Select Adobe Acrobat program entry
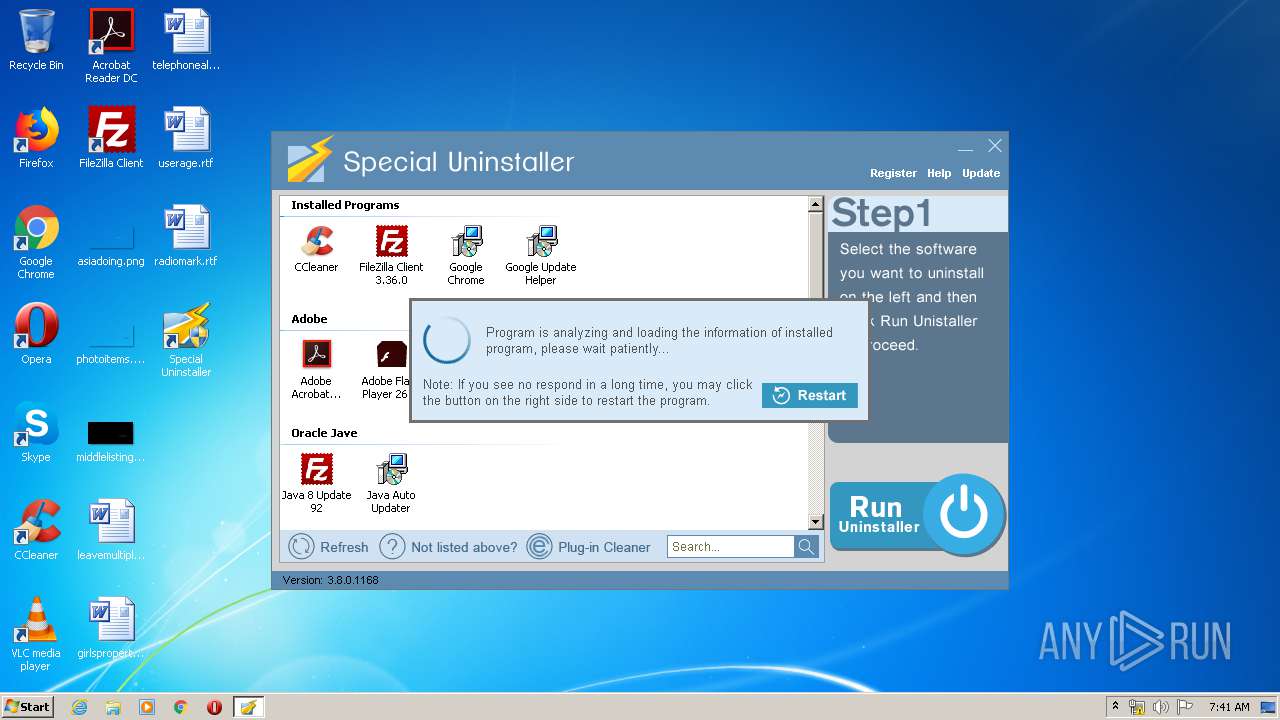 (x=316, y=369)
